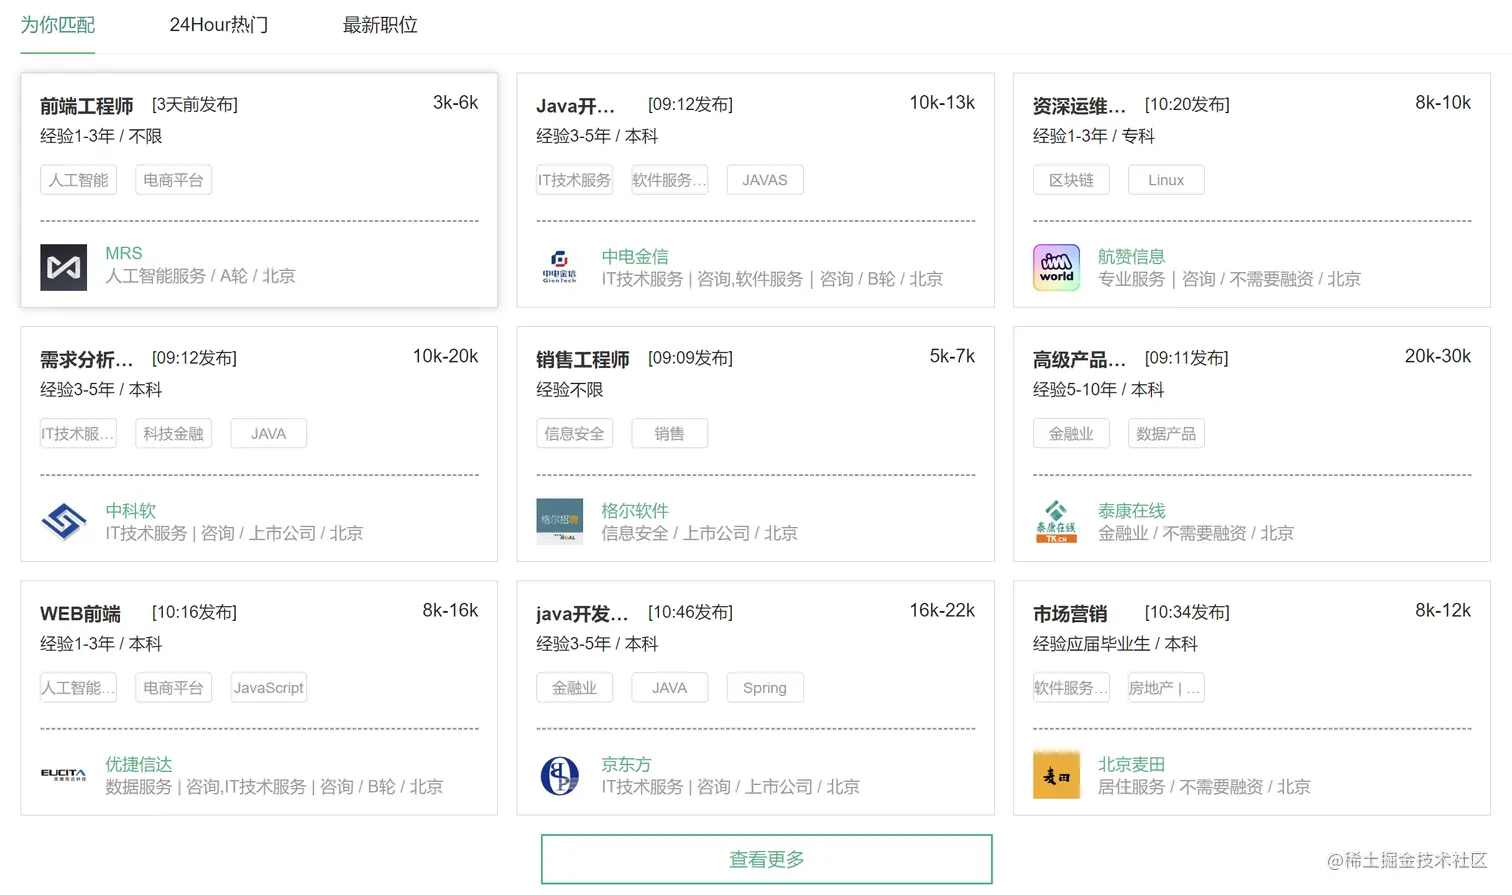The width and height of the screenshot is (1512, 895).
Task: Click the 泰康在线 TK logo
Action: tap(1055, 521)
